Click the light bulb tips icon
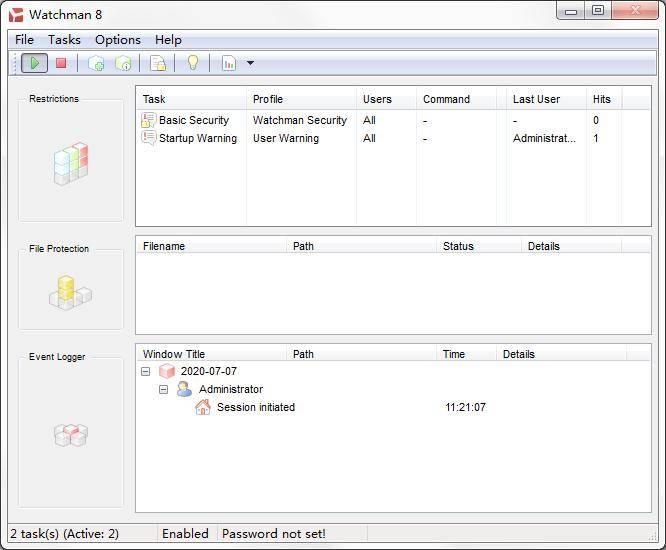This screenshot has height=550, width=666. (193, 63)
